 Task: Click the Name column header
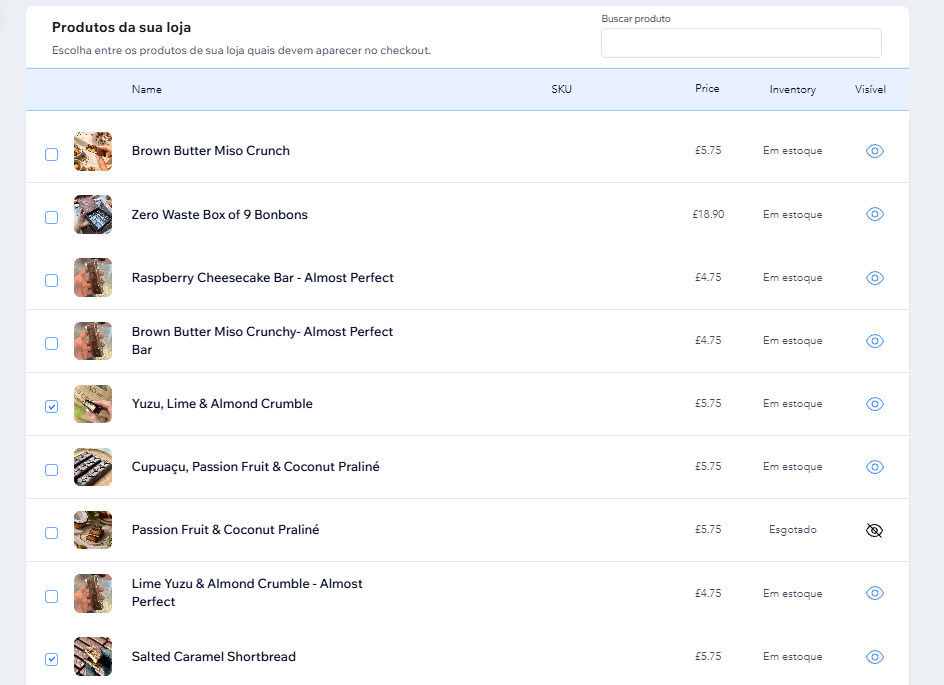point(147,89)
